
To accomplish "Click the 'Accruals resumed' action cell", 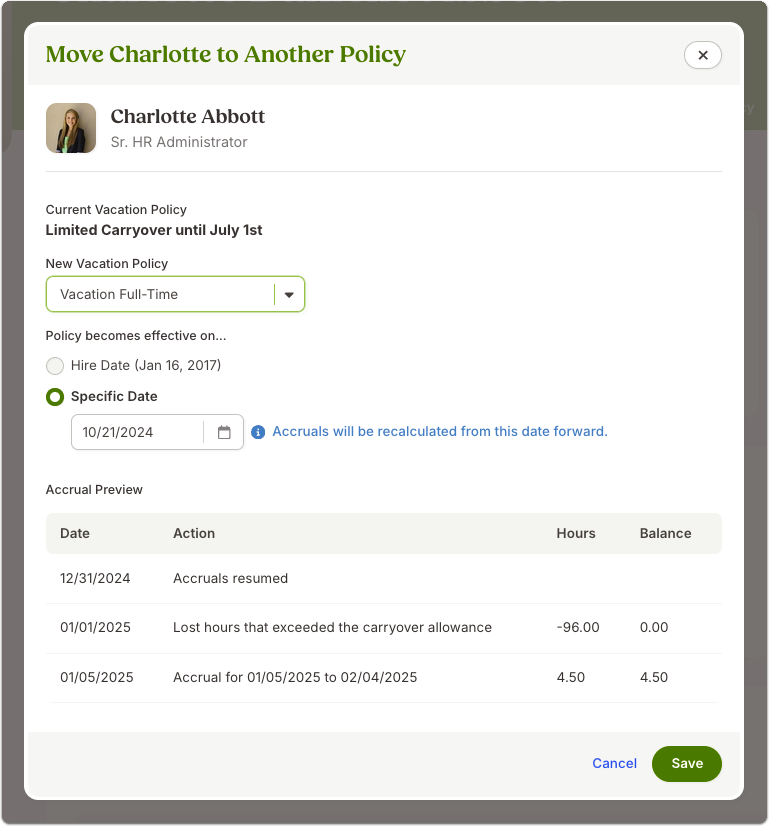I will click(x=230, y=578).
